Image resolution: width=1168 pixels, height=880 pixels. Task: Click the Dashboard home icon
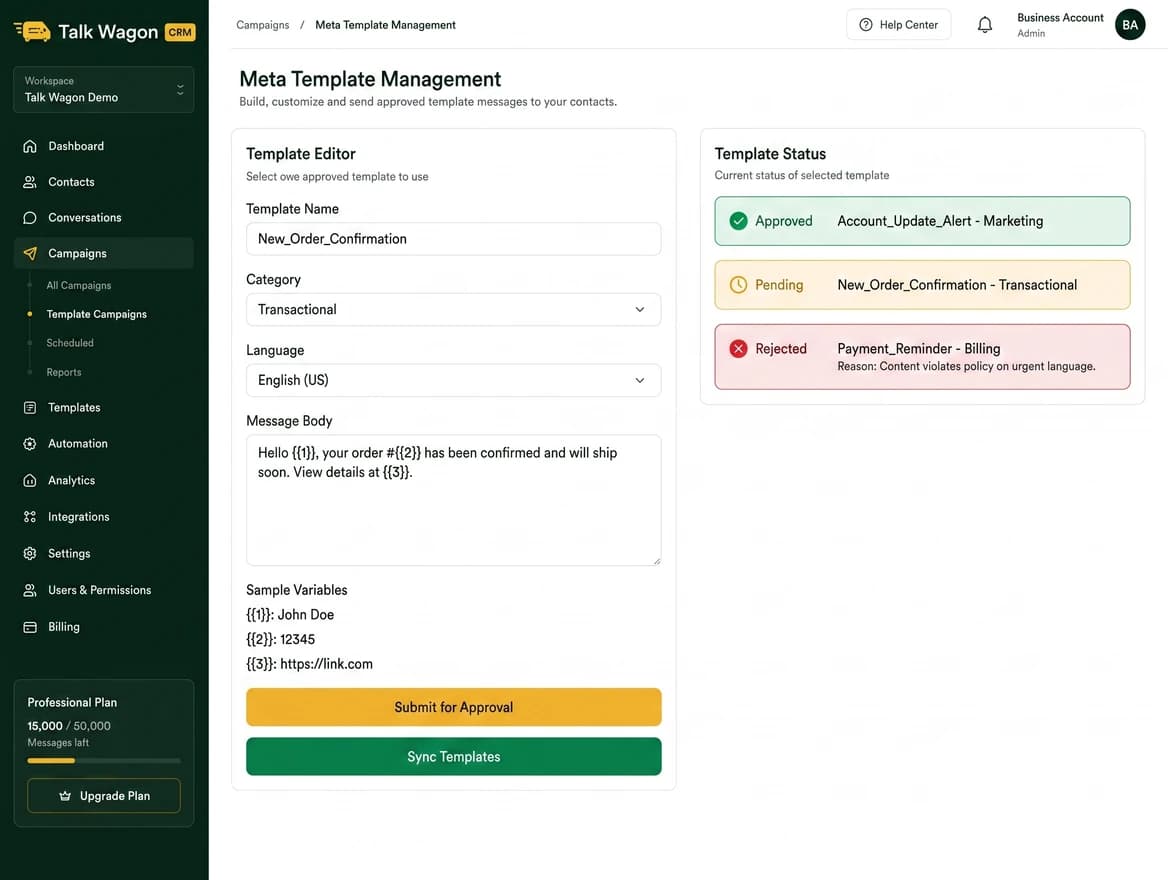click(30, 146)
